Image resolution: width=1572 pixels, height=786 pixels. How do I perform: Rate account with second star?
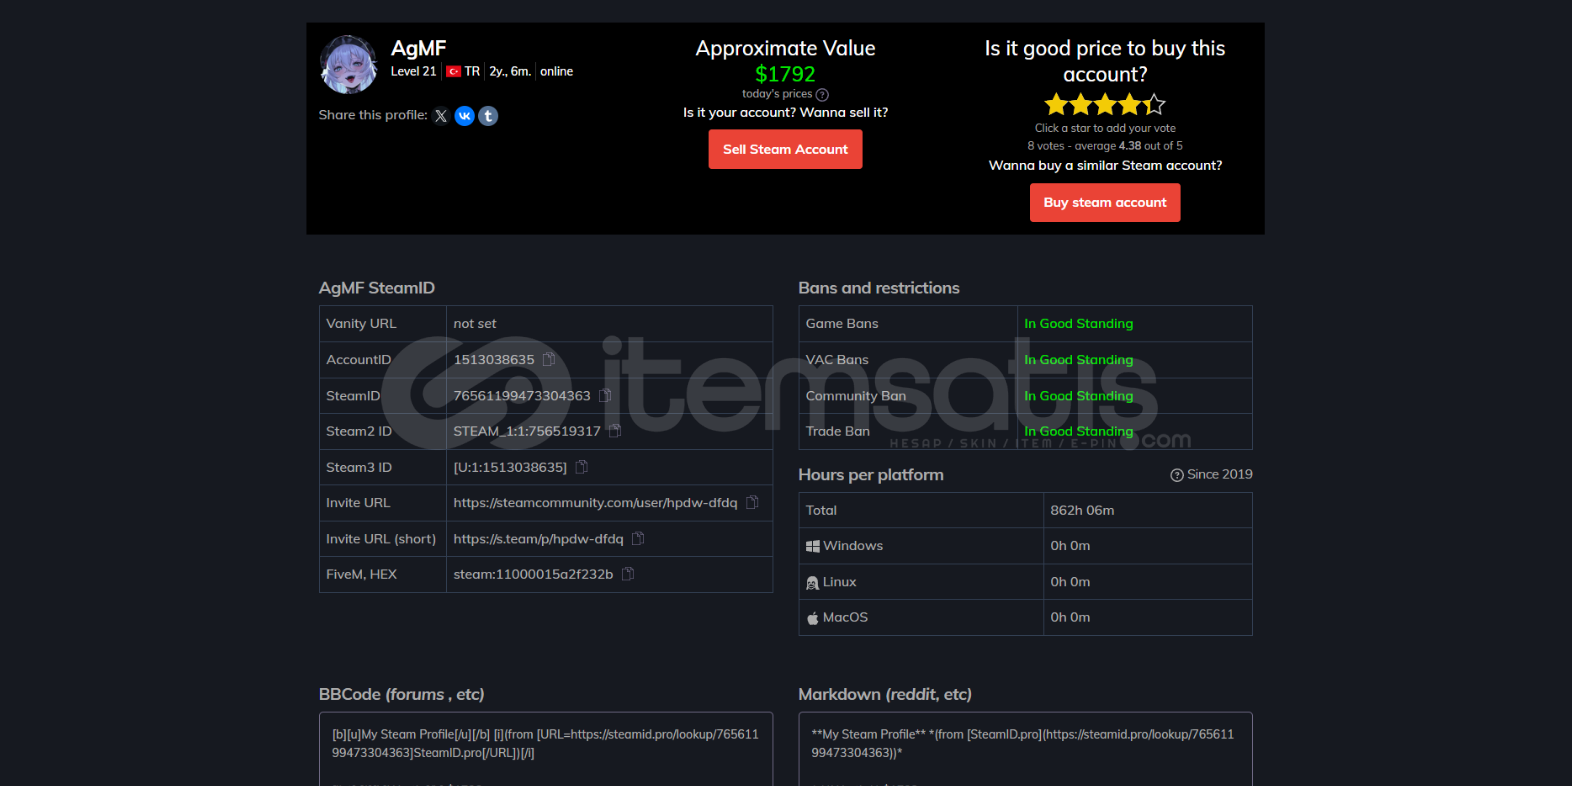1081,104
